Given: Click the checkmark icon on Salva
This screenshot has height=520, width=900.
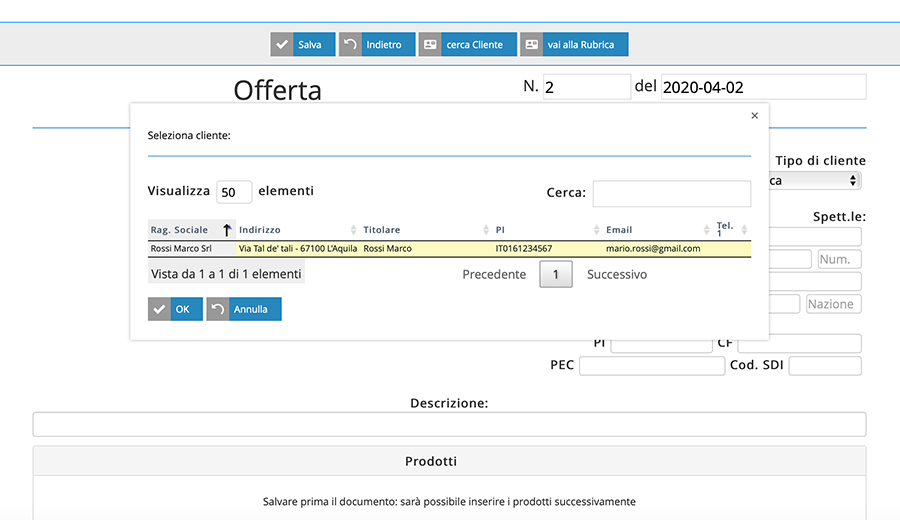Looking at the screenshot, I should coord(282,45).
